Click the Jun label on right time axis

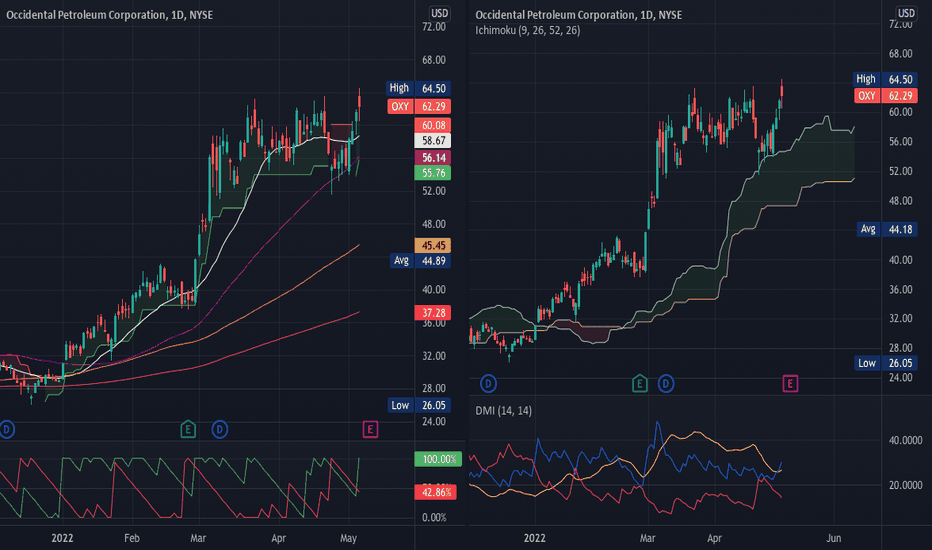[x=834, y=538]
